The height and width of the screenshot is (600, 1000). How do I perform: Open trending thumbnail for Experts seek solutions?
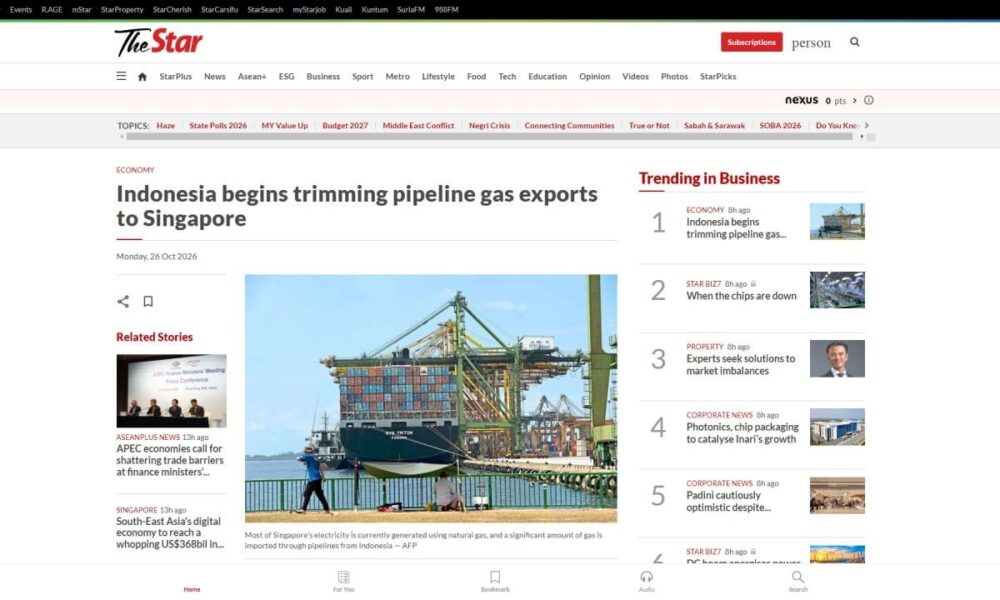[x=837, y=358]
